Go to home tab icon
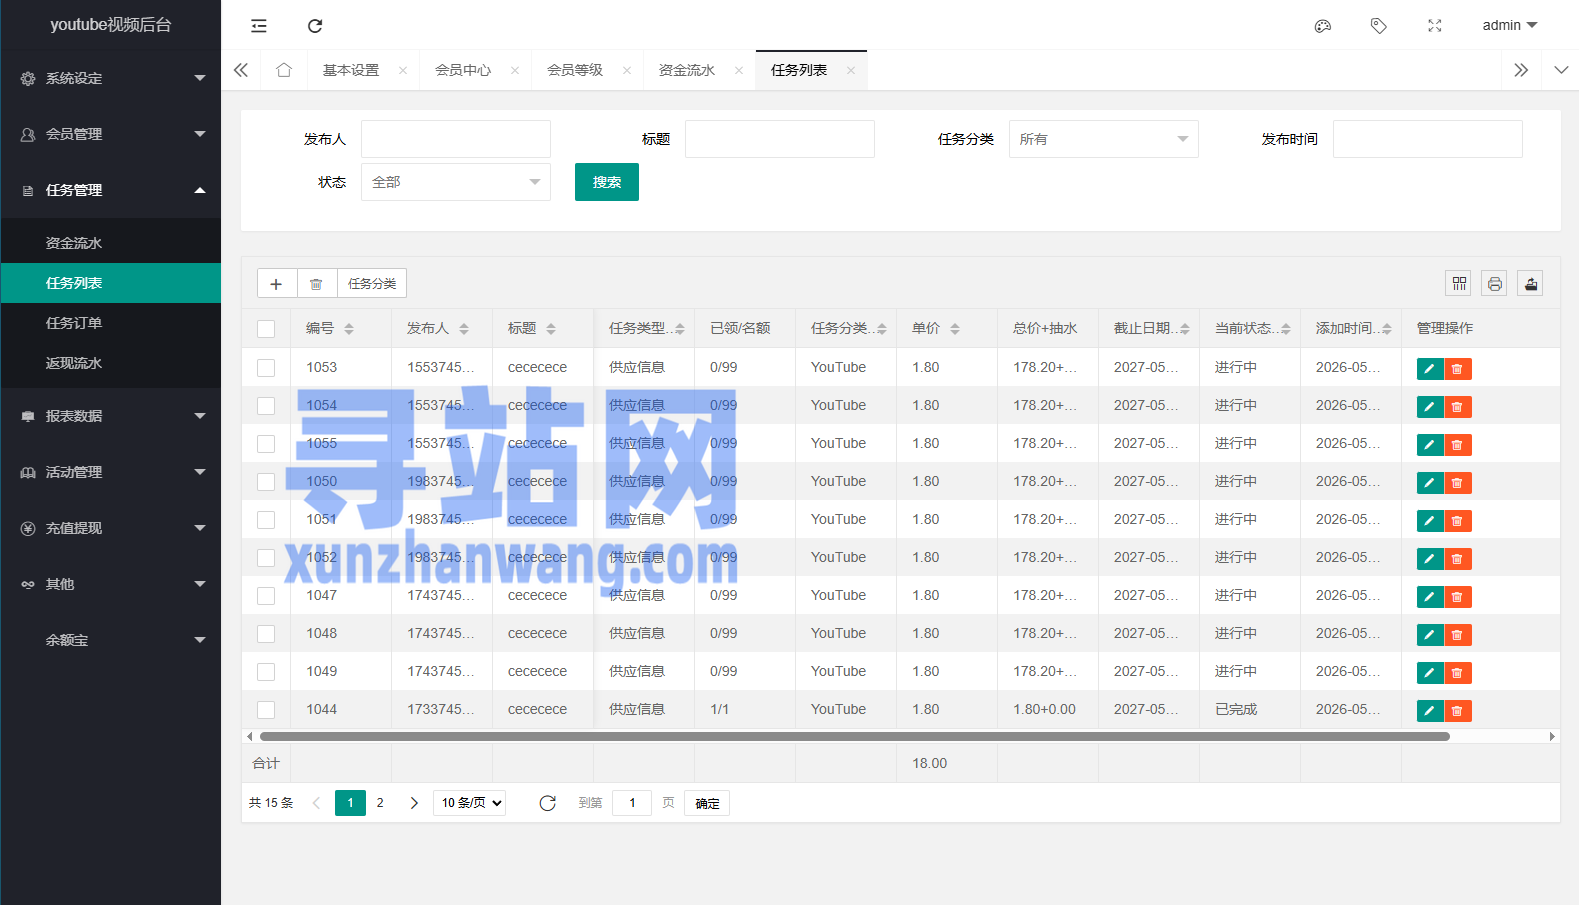 [x=284, y=70]
